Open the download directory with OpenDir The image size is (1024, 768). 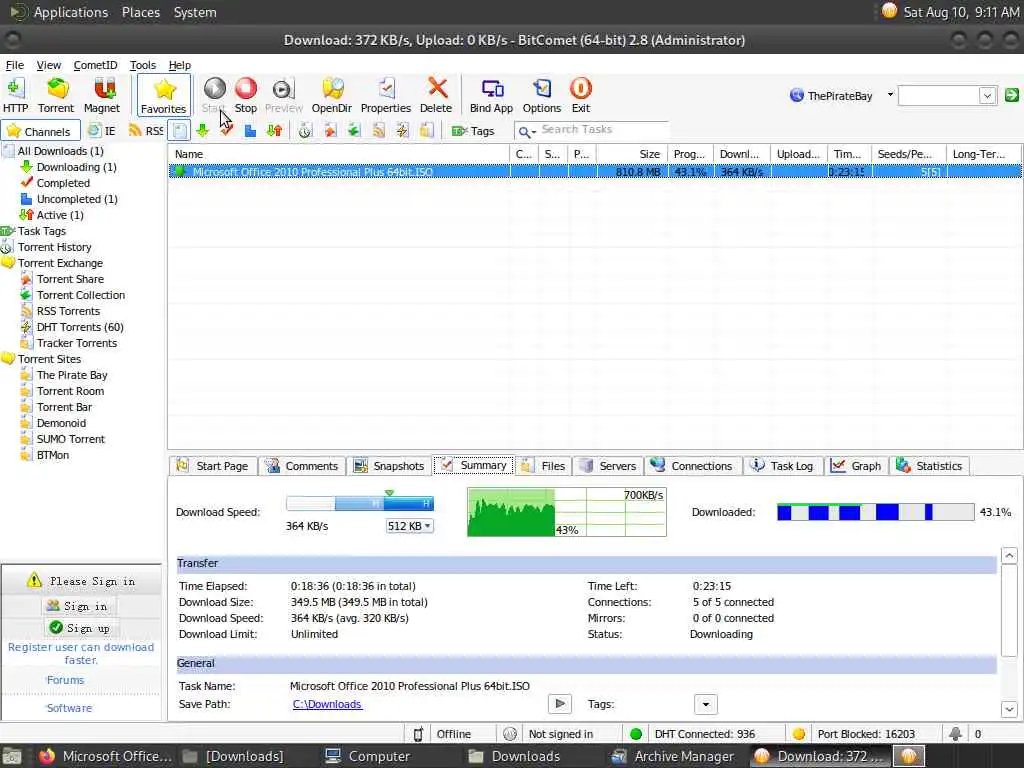[x=332, y=95]
